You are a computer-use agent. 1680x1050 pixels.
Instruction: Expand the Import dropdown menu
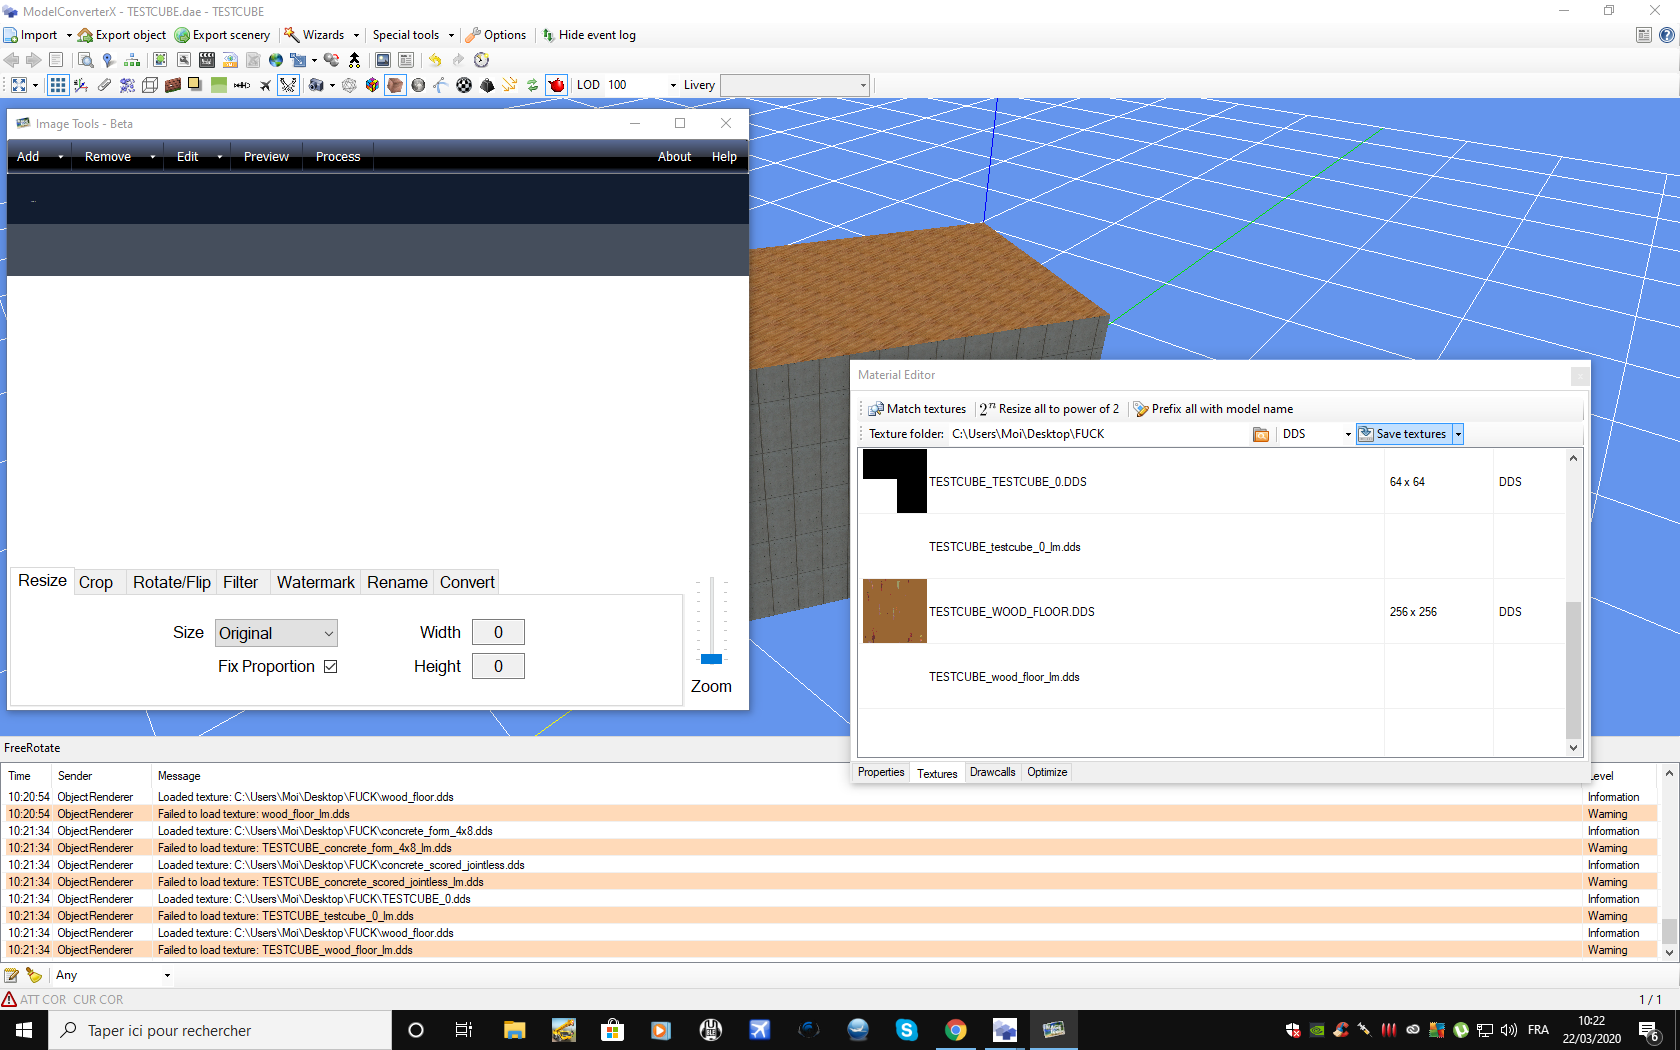(x=69, y=35)
